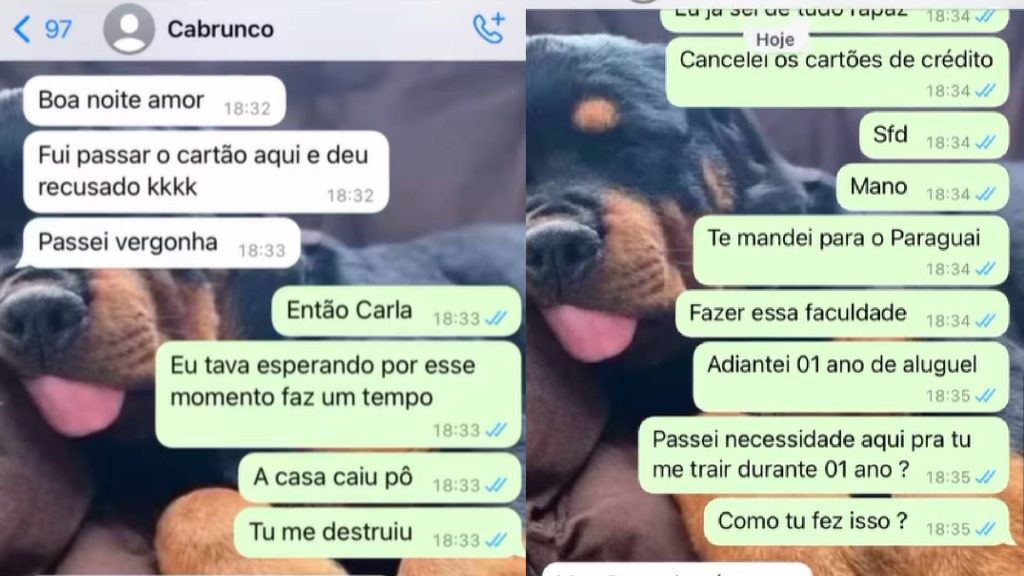Select the 'Então Carla' sent message
The image size is (1024, 576).
[396, 311]
